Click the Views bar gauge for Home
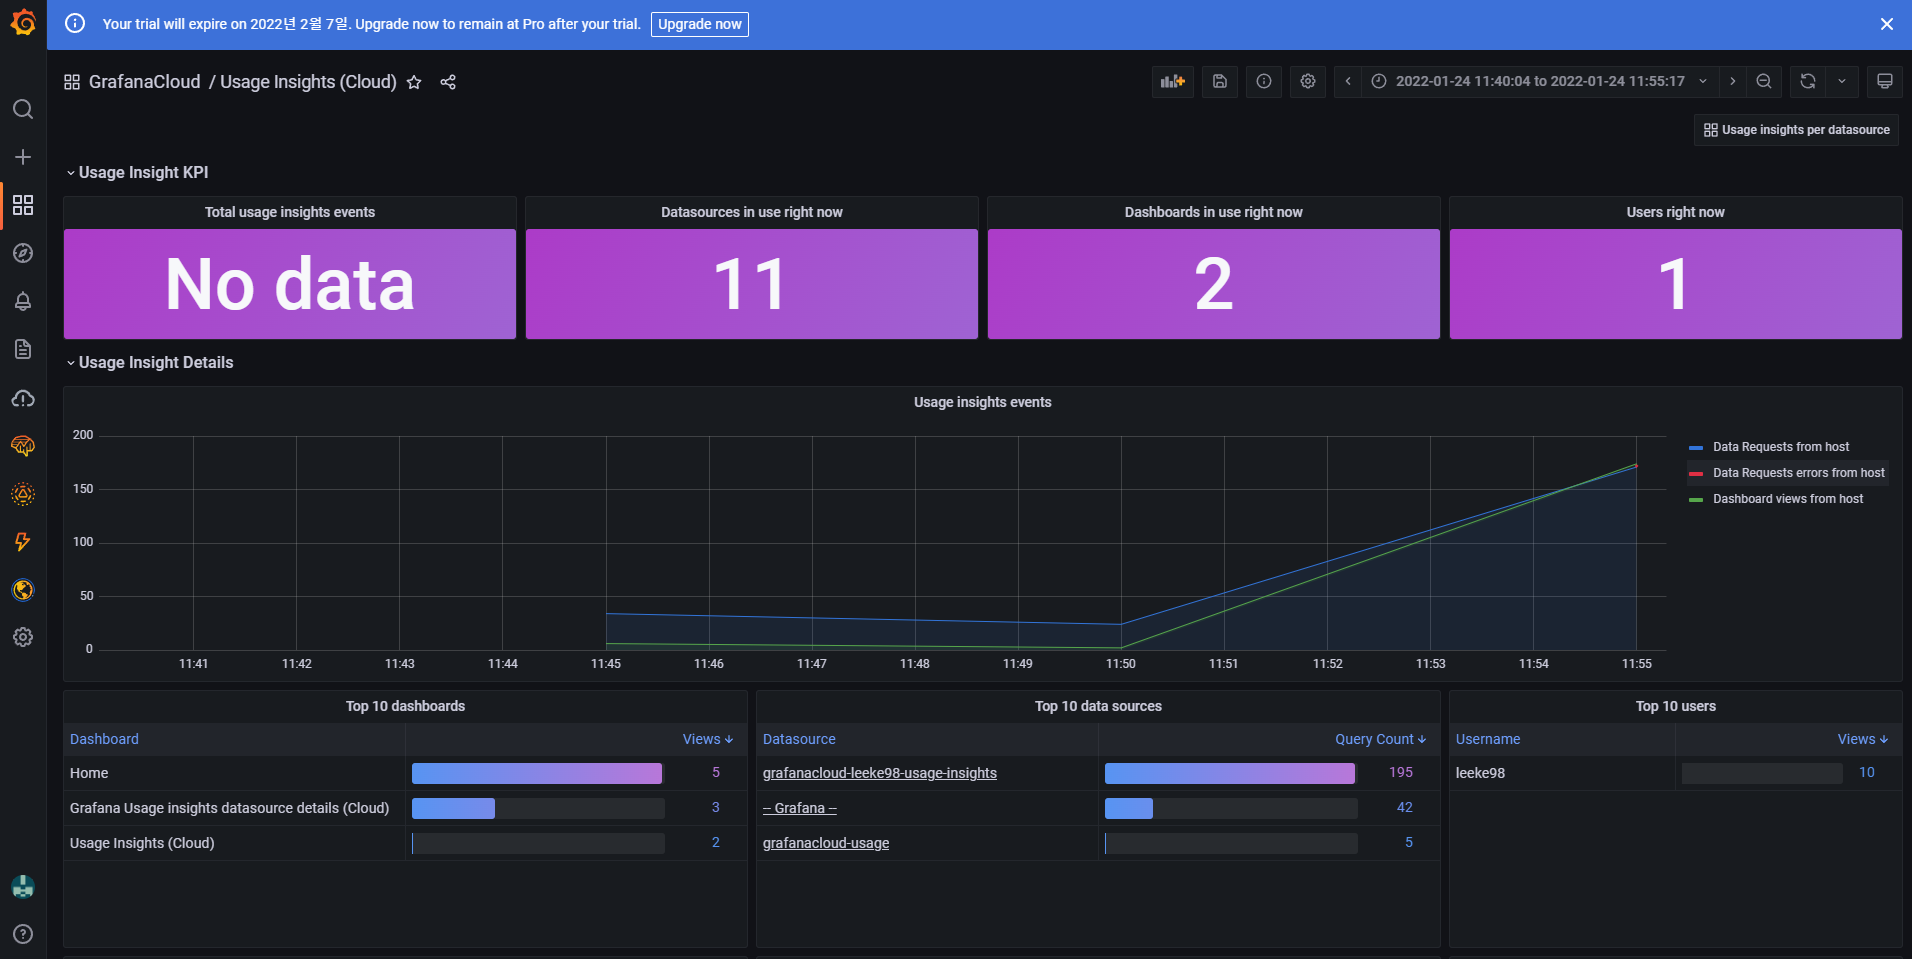 click(x=536, y=772)
